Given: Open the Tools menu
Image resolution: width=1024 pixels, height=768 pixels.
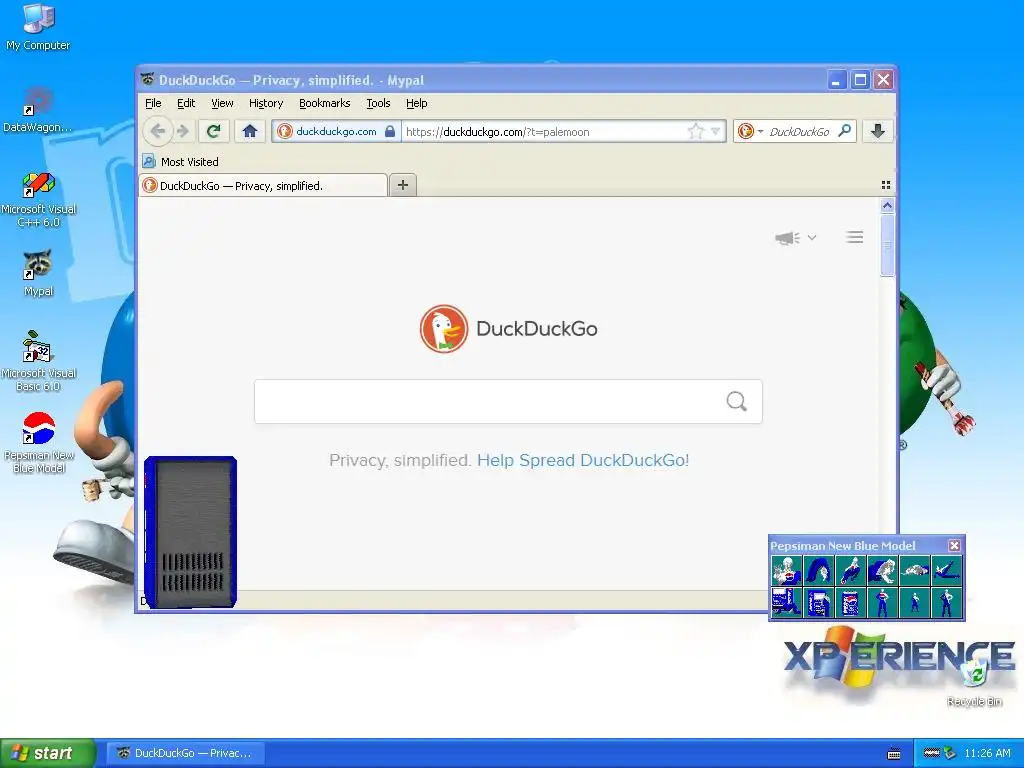Looking at the screenshot, I should 378,103.
